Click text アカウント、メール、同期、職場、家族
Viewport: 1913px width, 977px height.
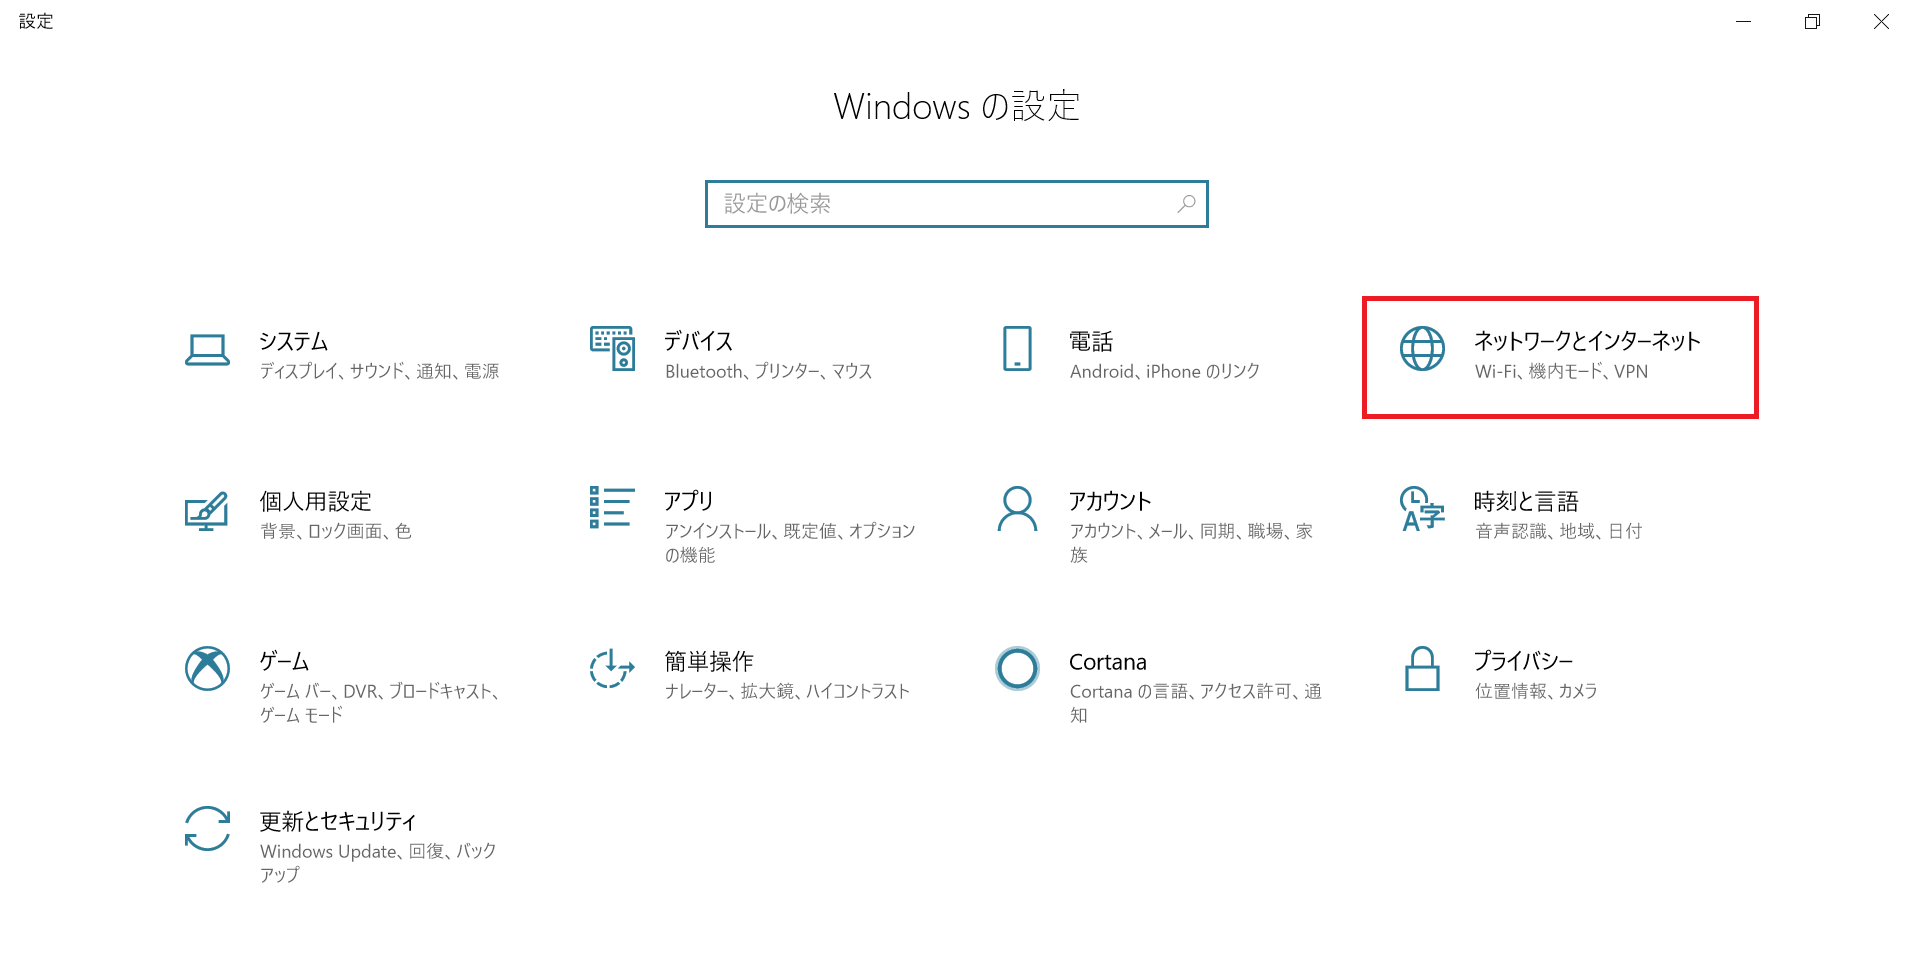click(1192, 543)
